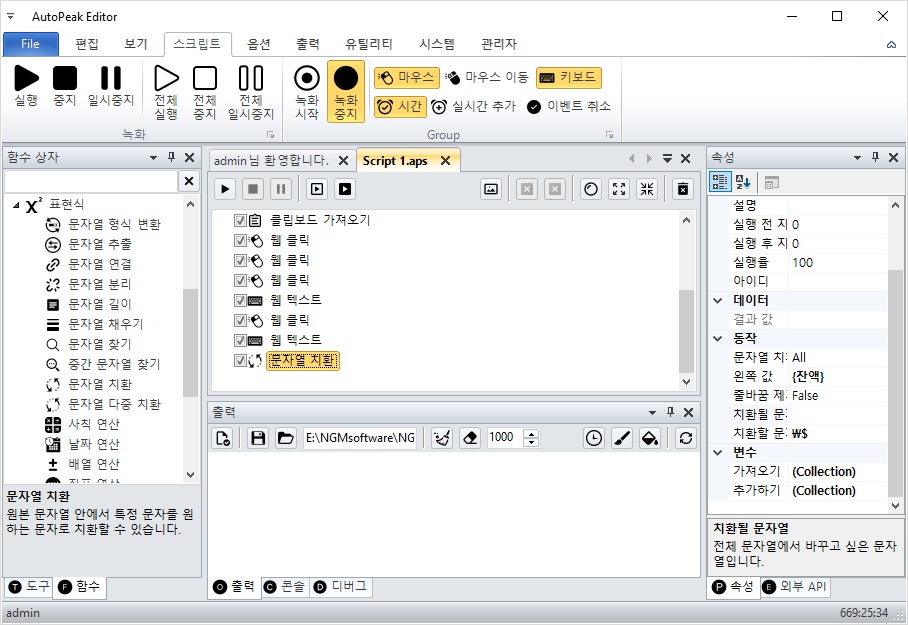This screenshot has height=625, width=908.
Task: Click the alphabetical sort icon in 속성
Action: tap(743, 182)
